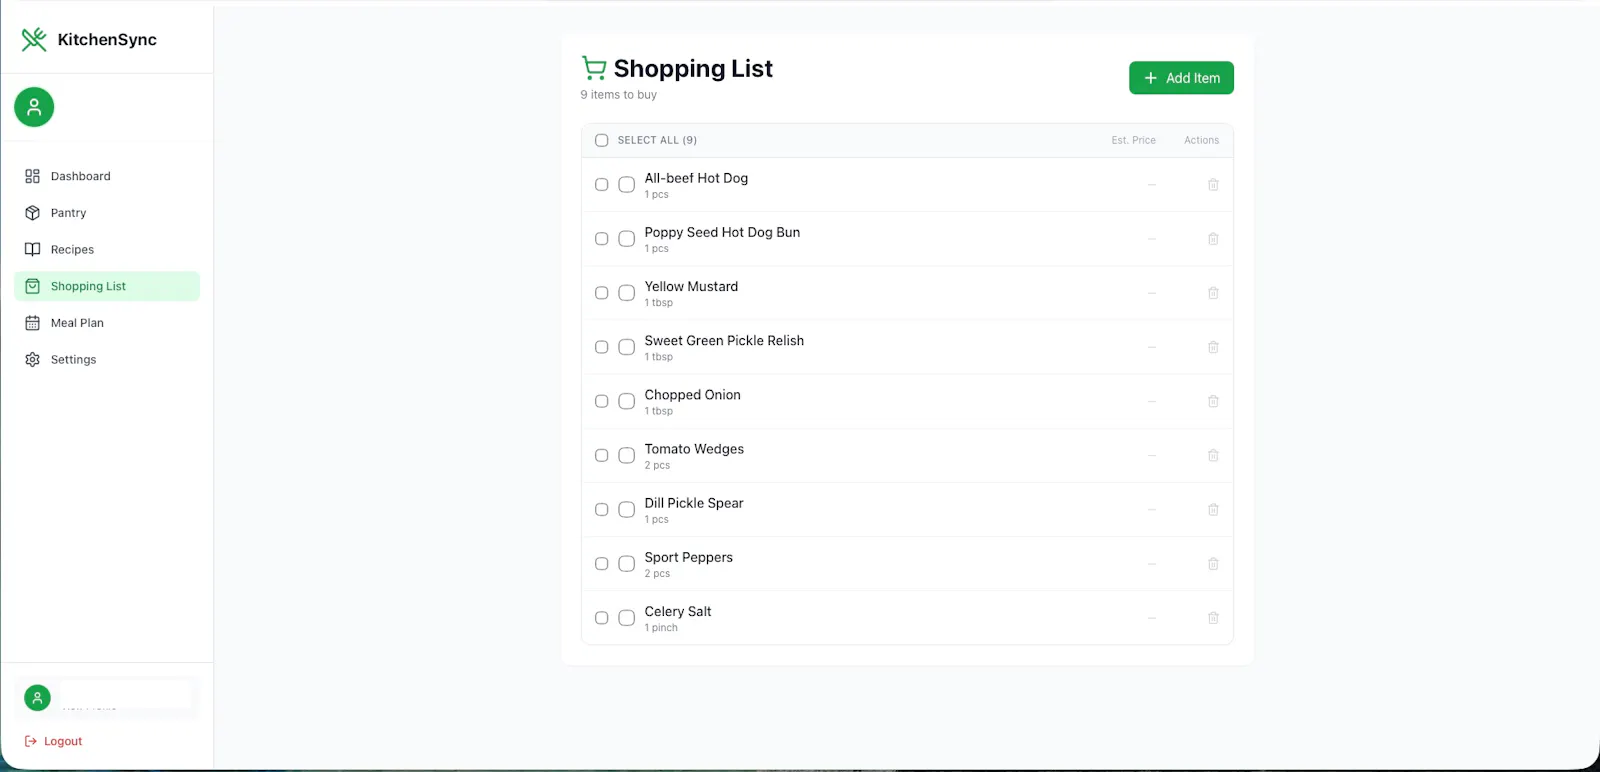Click the Tomato Wedges item name
Viewport: 1600px width, 772px height.
(x=694, y=449)
